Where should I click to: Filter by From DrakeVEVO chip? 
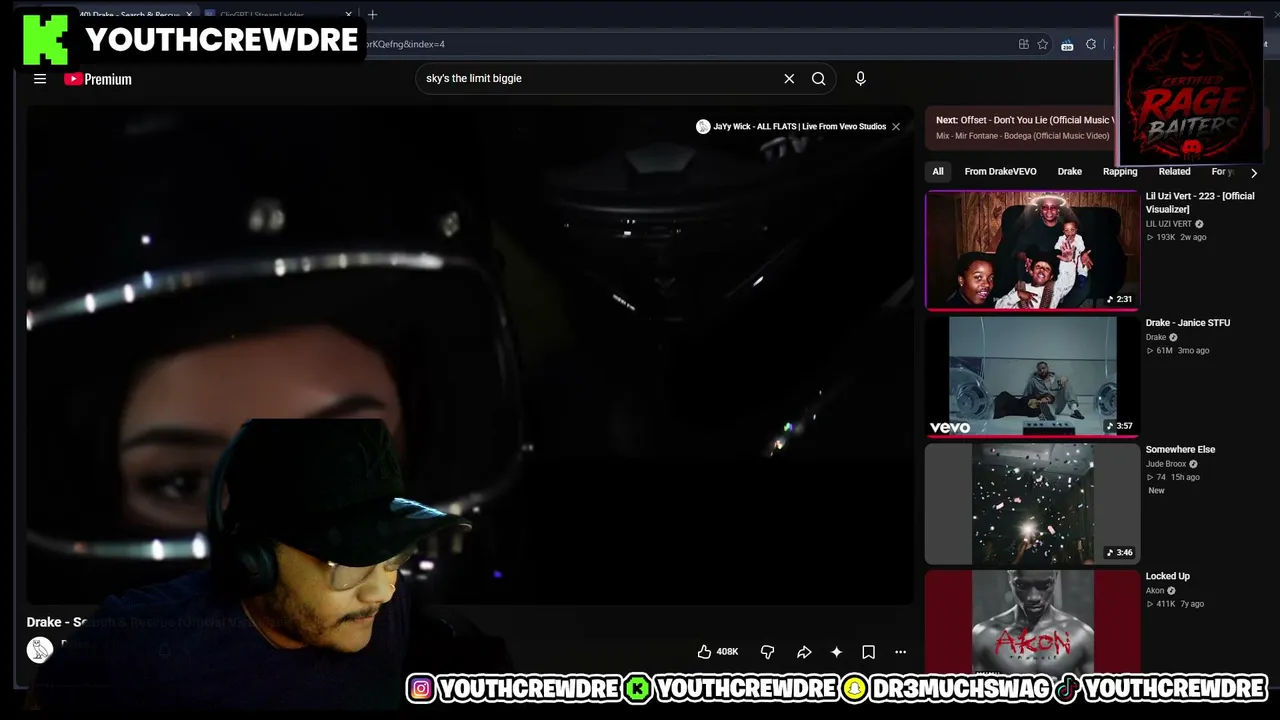1000,172
